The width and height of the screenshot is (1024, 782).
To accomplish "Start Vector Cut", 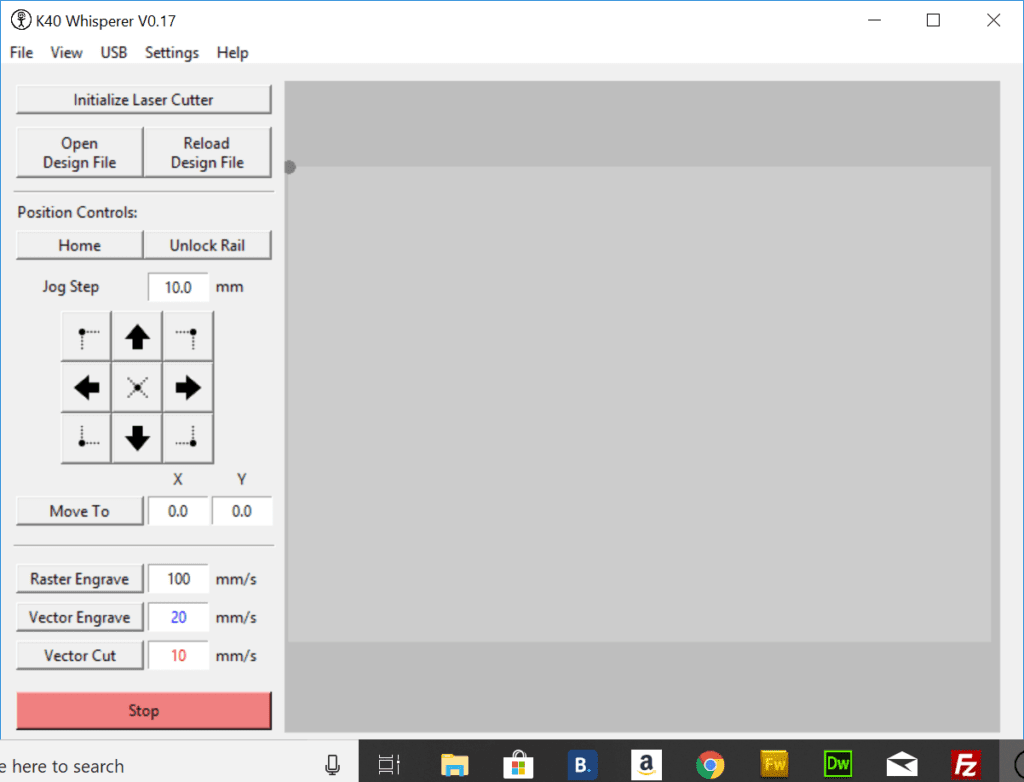I will point(80,655).
